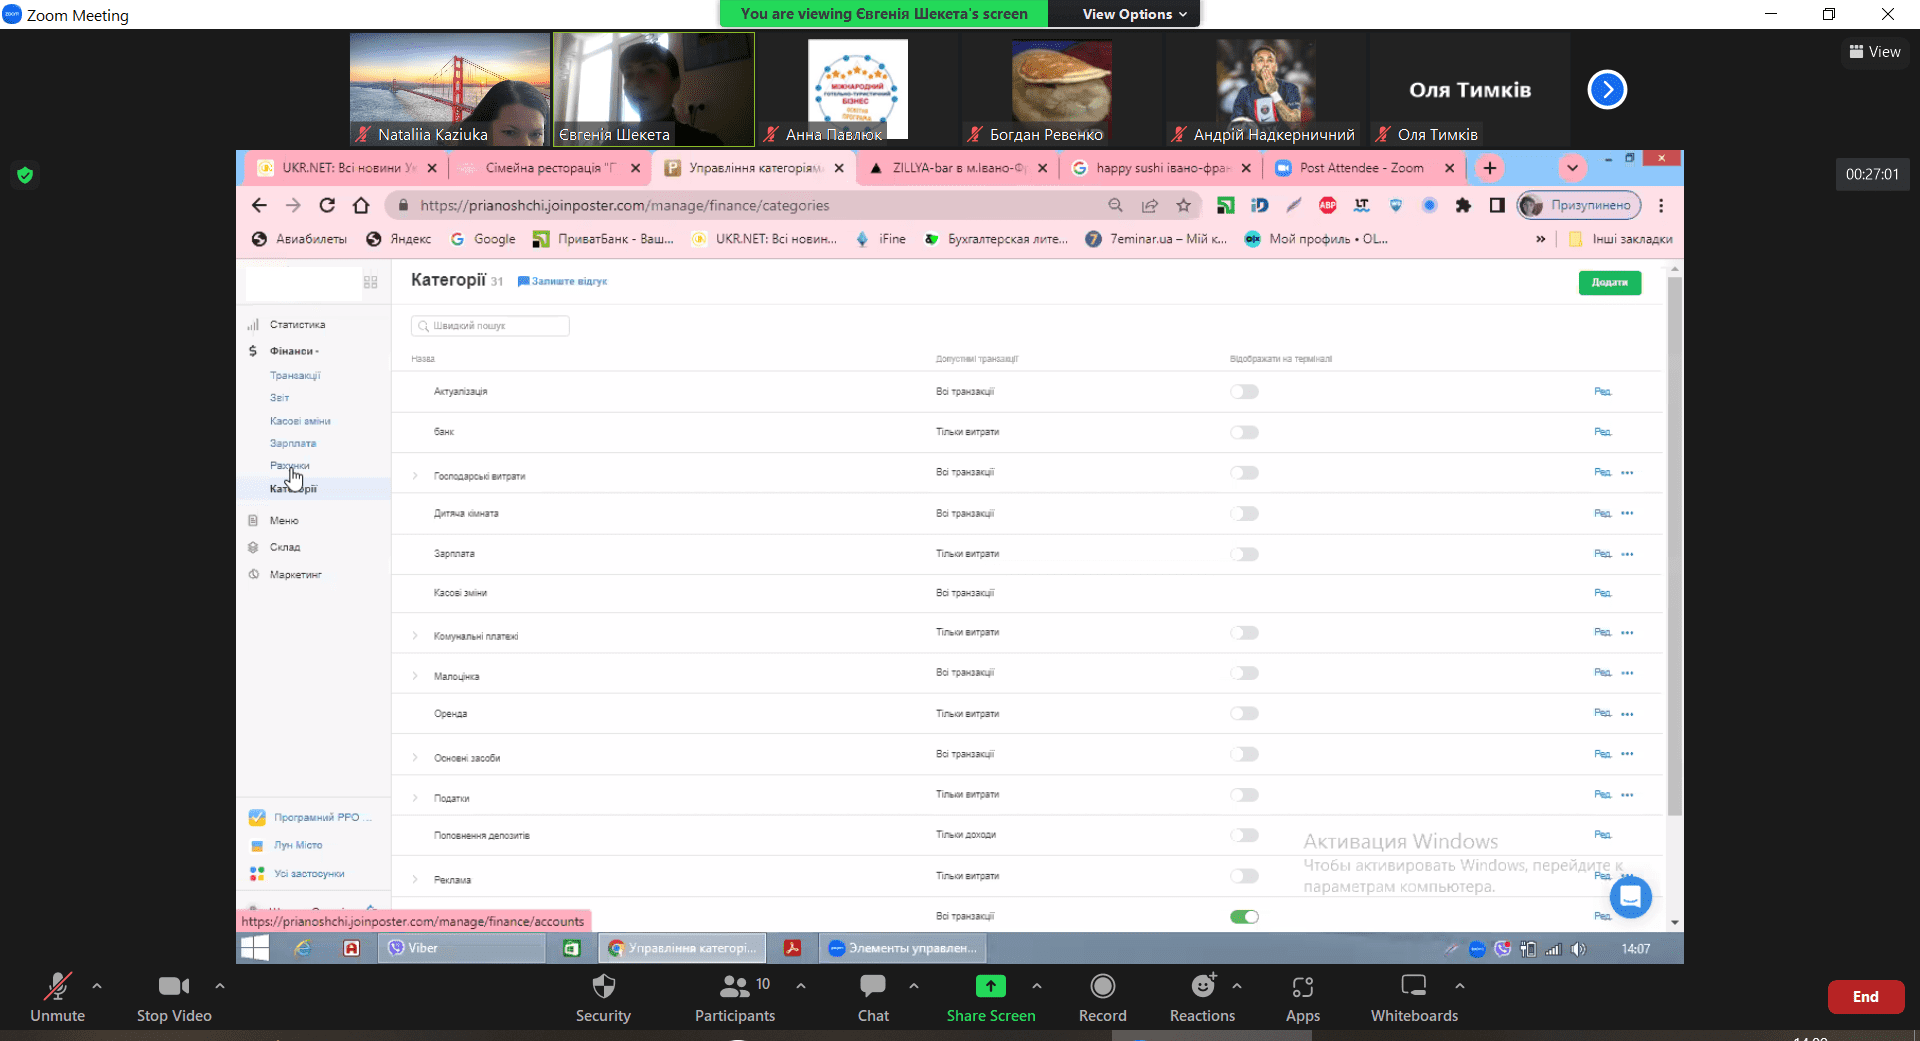Screen dimensions: 1920x1041
Task: Toggle terminal display for Актуалізація category
Action: pos(1244,392)
